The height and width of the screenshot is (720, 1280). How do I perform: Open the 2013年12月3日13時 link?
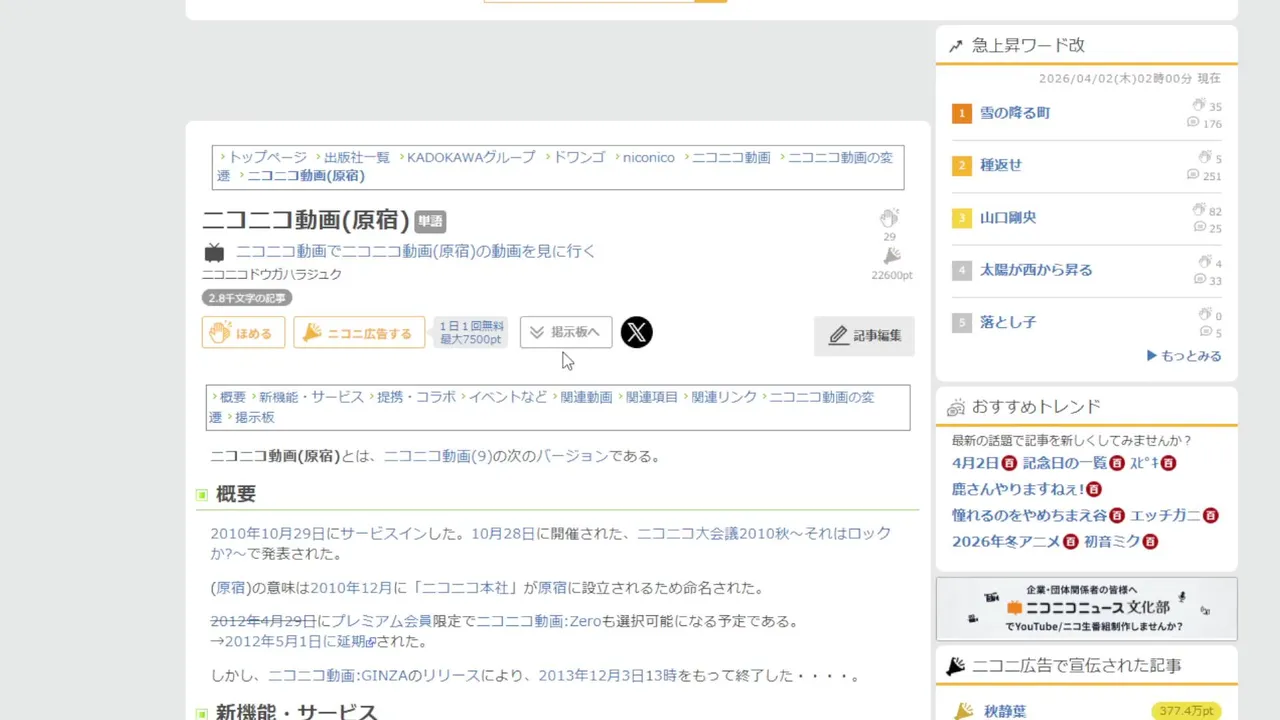(x=607, y=676)
